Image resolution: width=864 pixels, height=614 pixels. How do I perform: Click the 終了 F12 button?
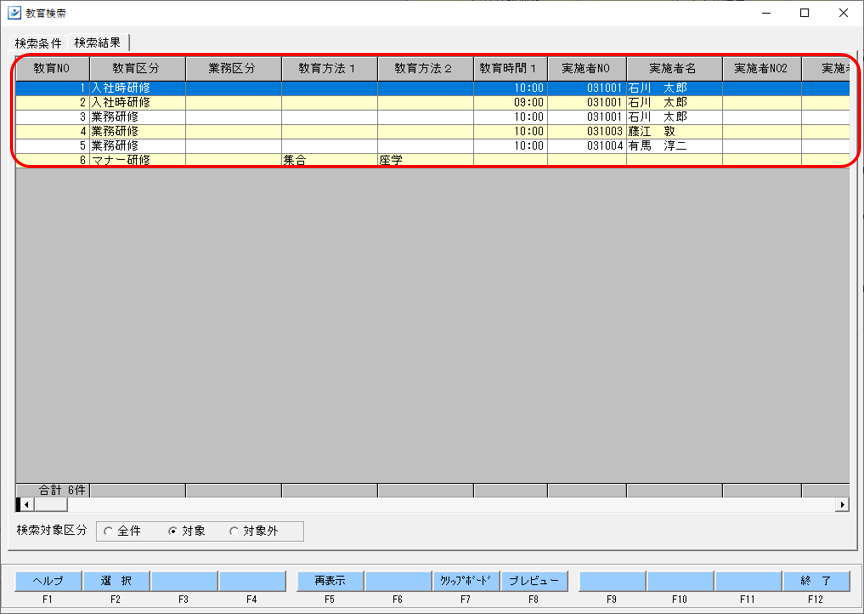[816, 581]
